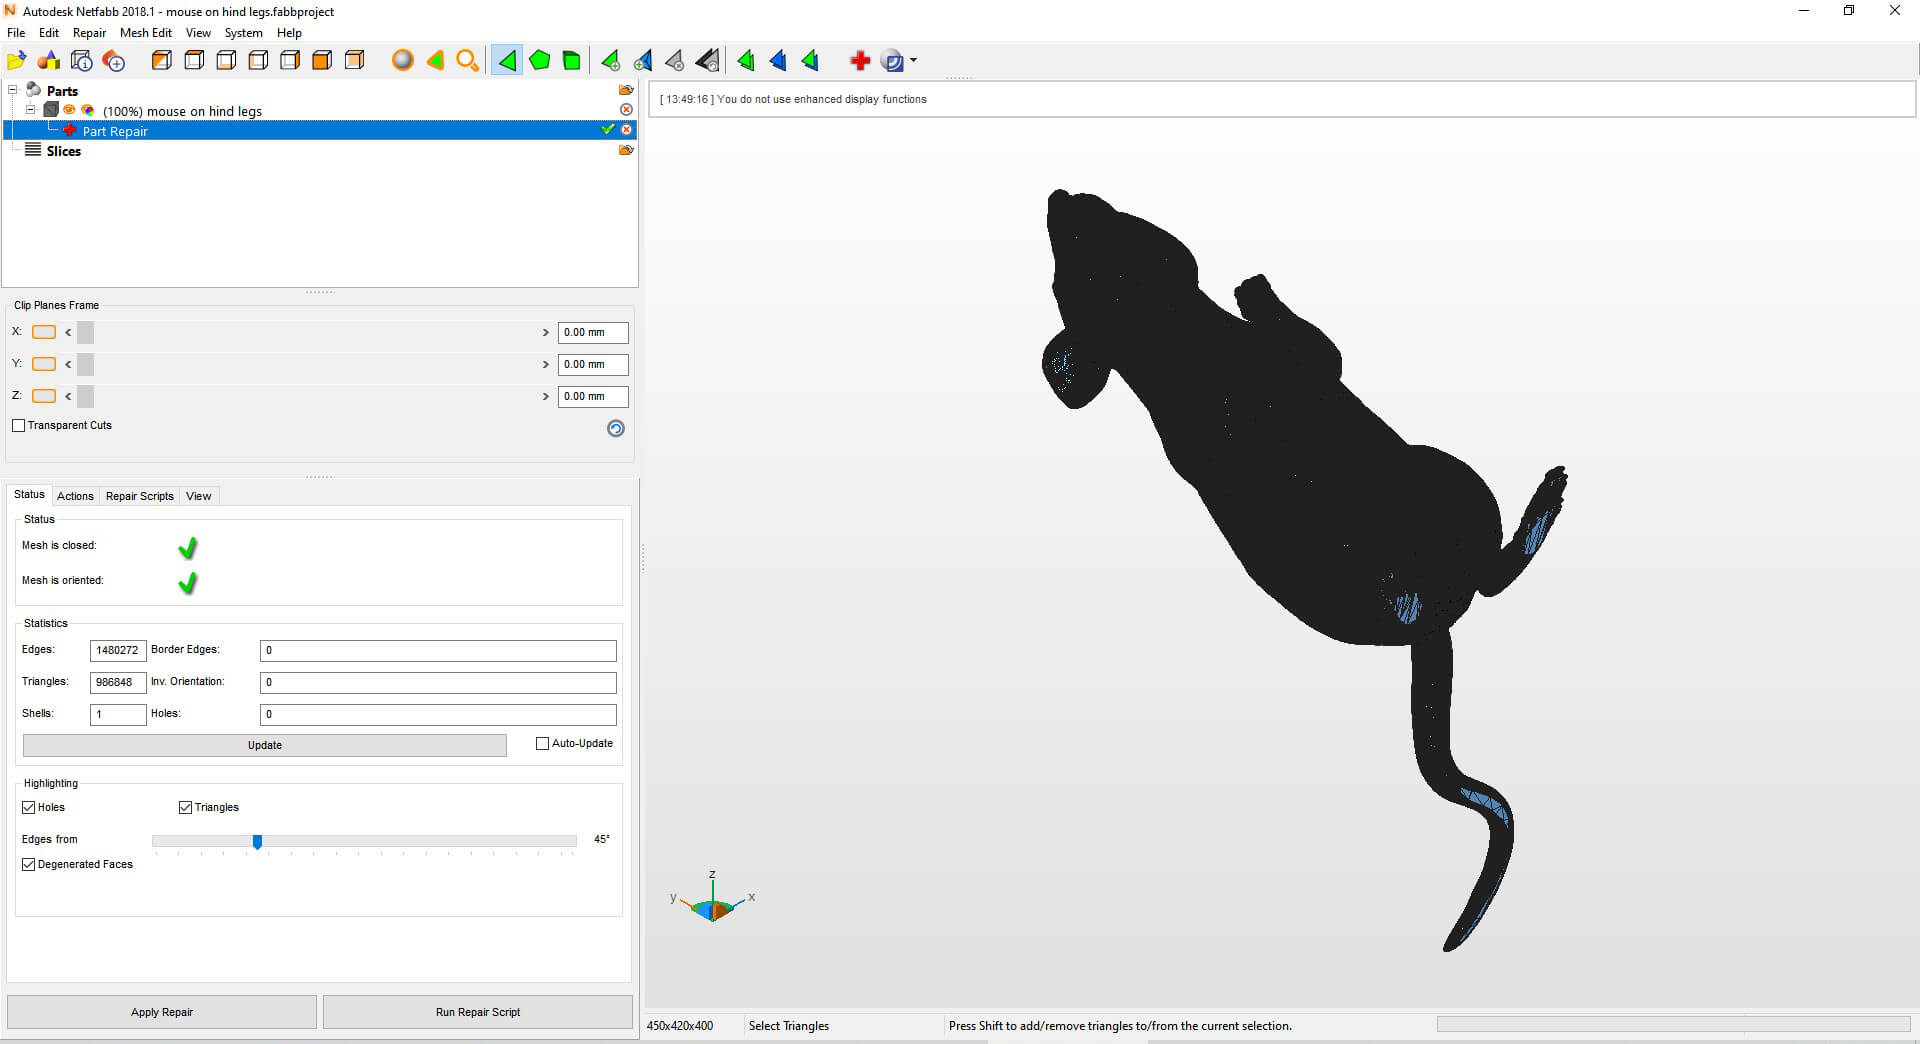Screen dimensions: 1920x1044
Task: Reset the clip planes with circular arrow
Action: pos(616,428)
